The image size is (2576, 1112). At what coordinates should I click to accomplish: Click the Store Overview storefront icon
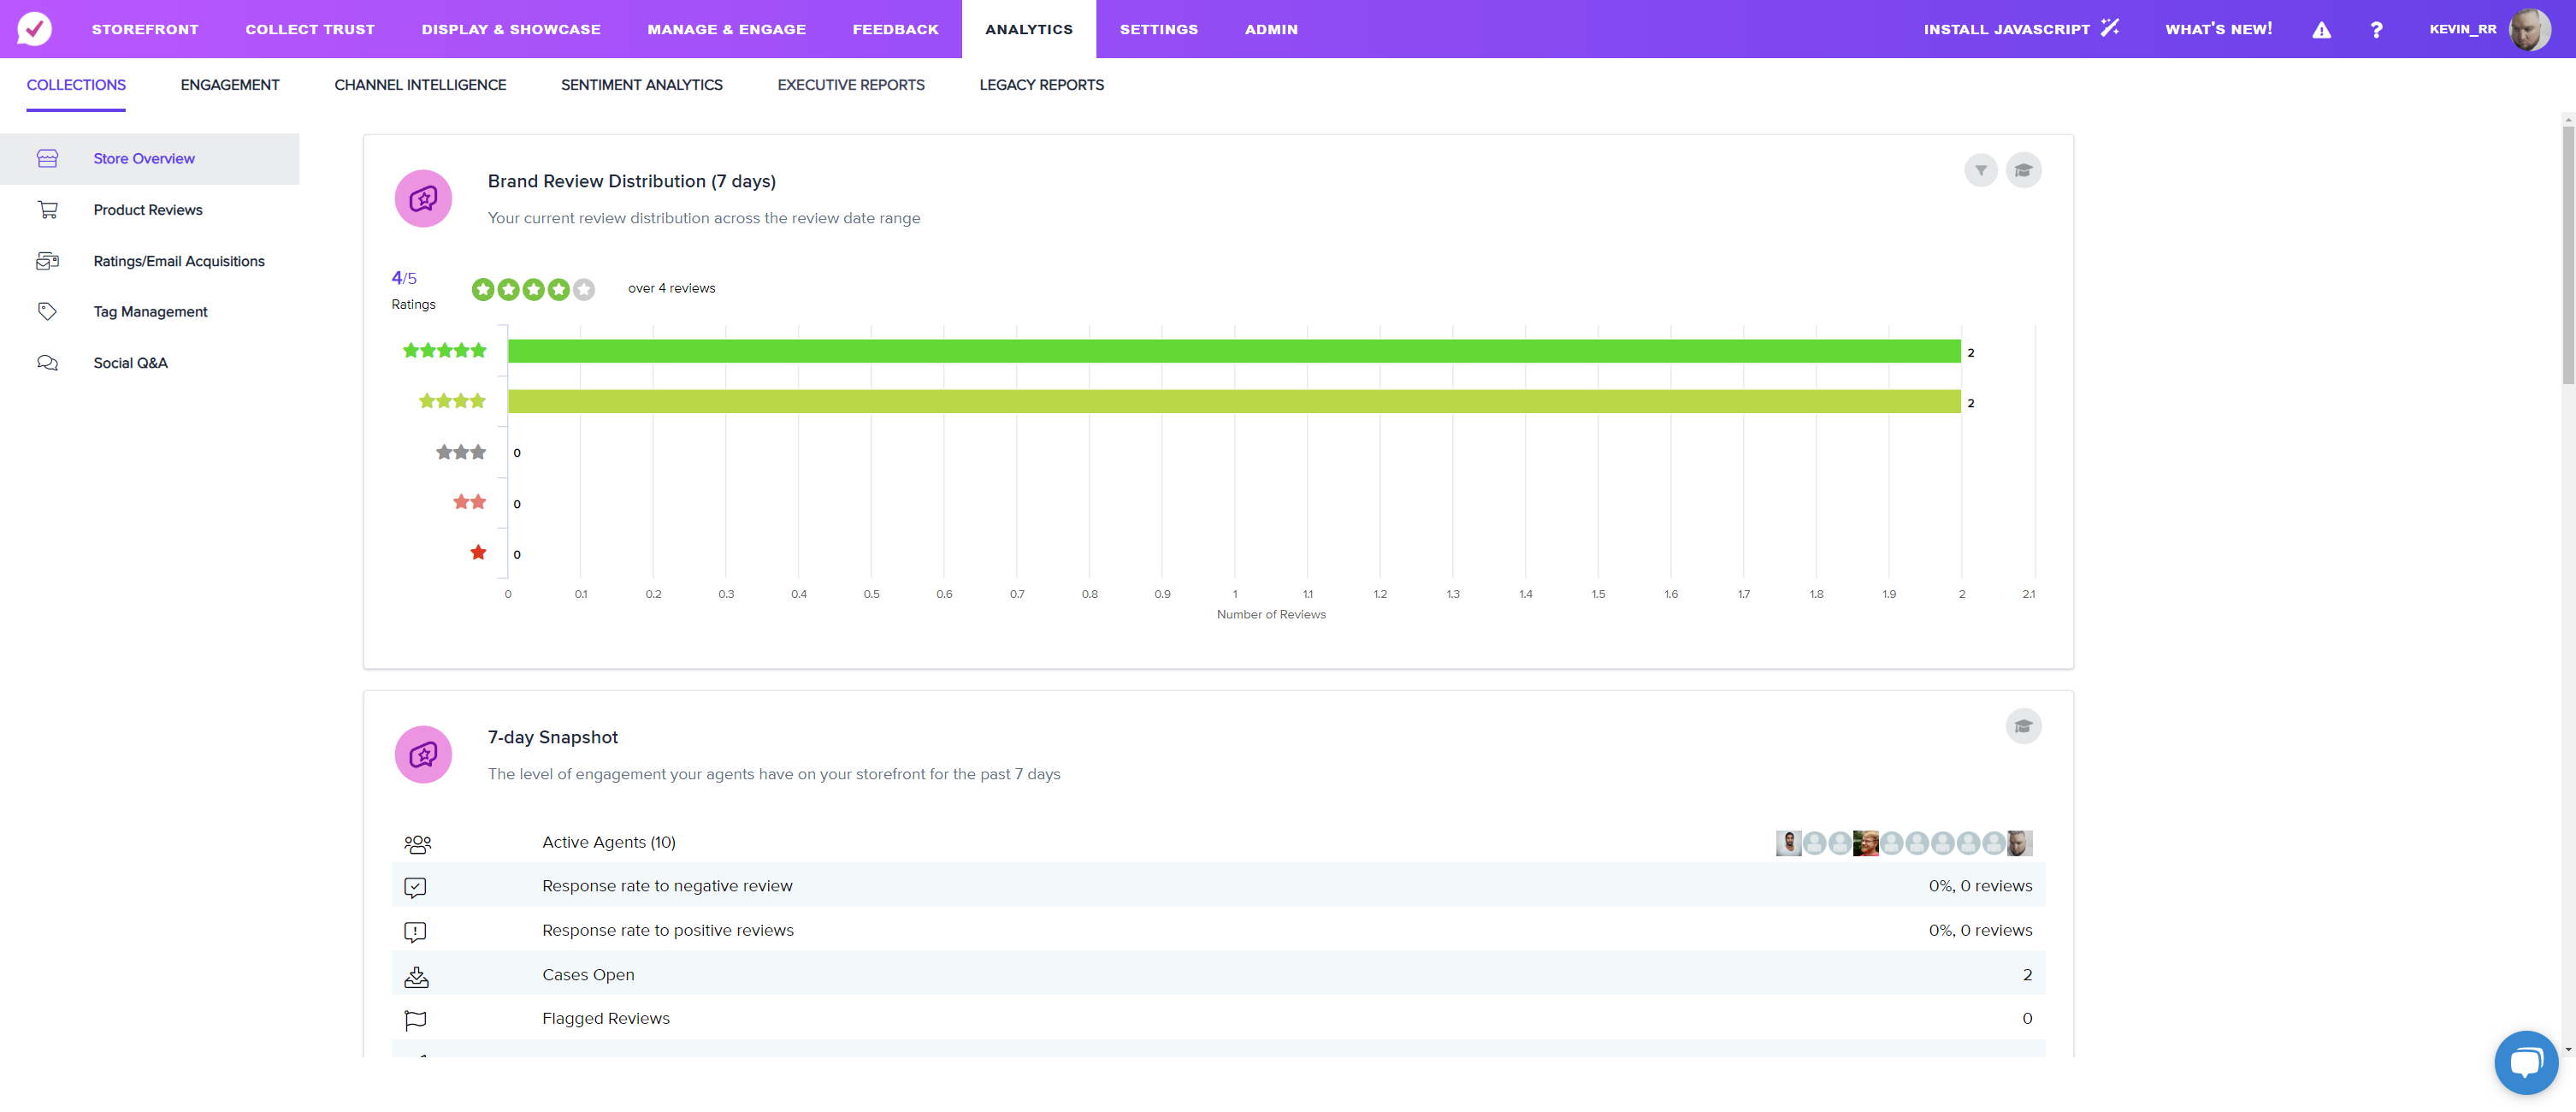pos(47,158)
